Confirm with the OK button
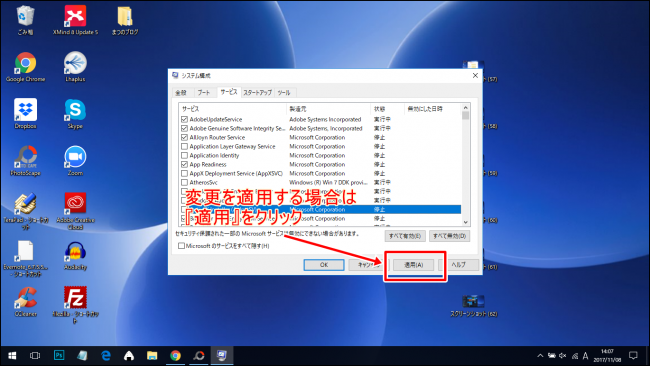Image resolution: width=650 pixels, height=366 pixels. click(324, 265)
